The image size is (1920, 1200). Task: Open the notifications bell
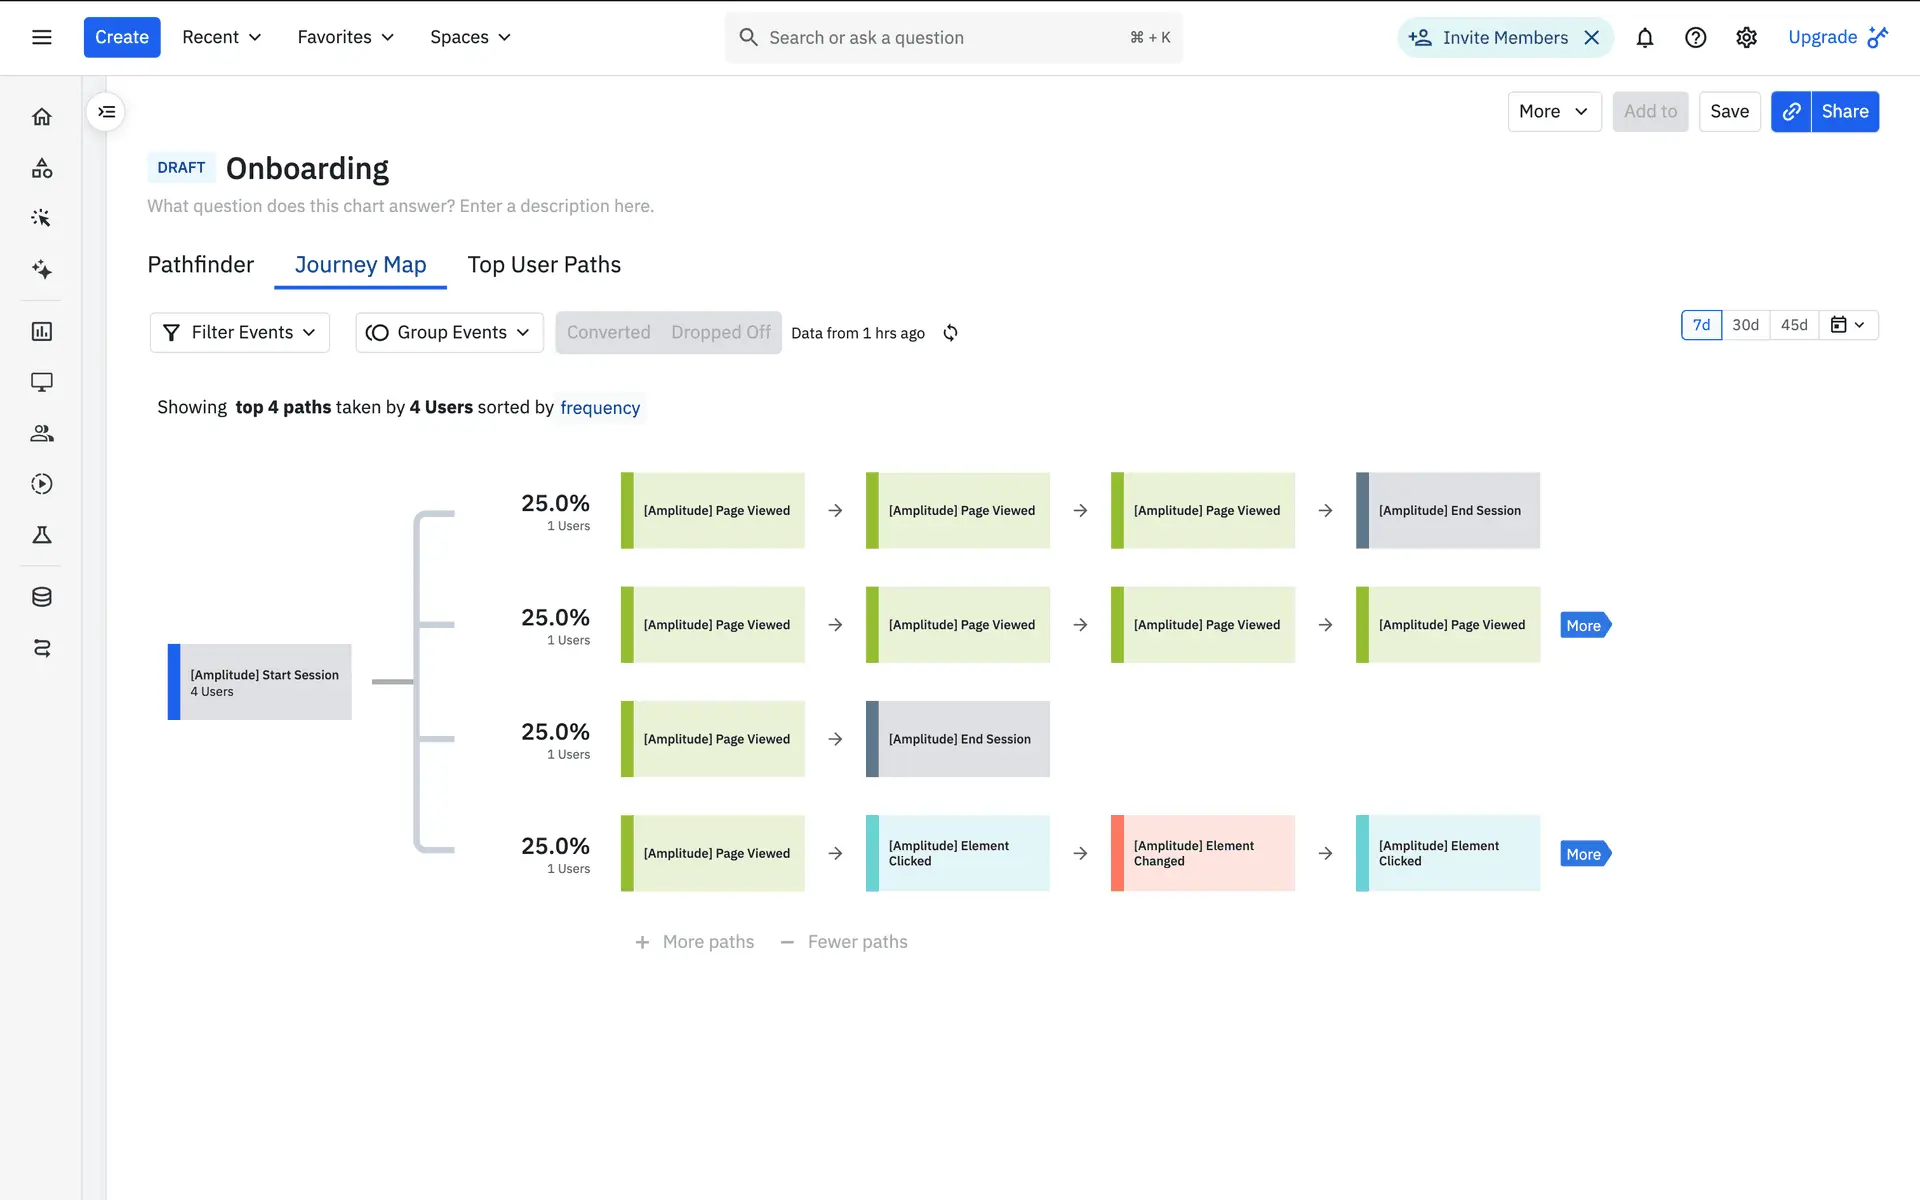click(x=1644, y=38)
